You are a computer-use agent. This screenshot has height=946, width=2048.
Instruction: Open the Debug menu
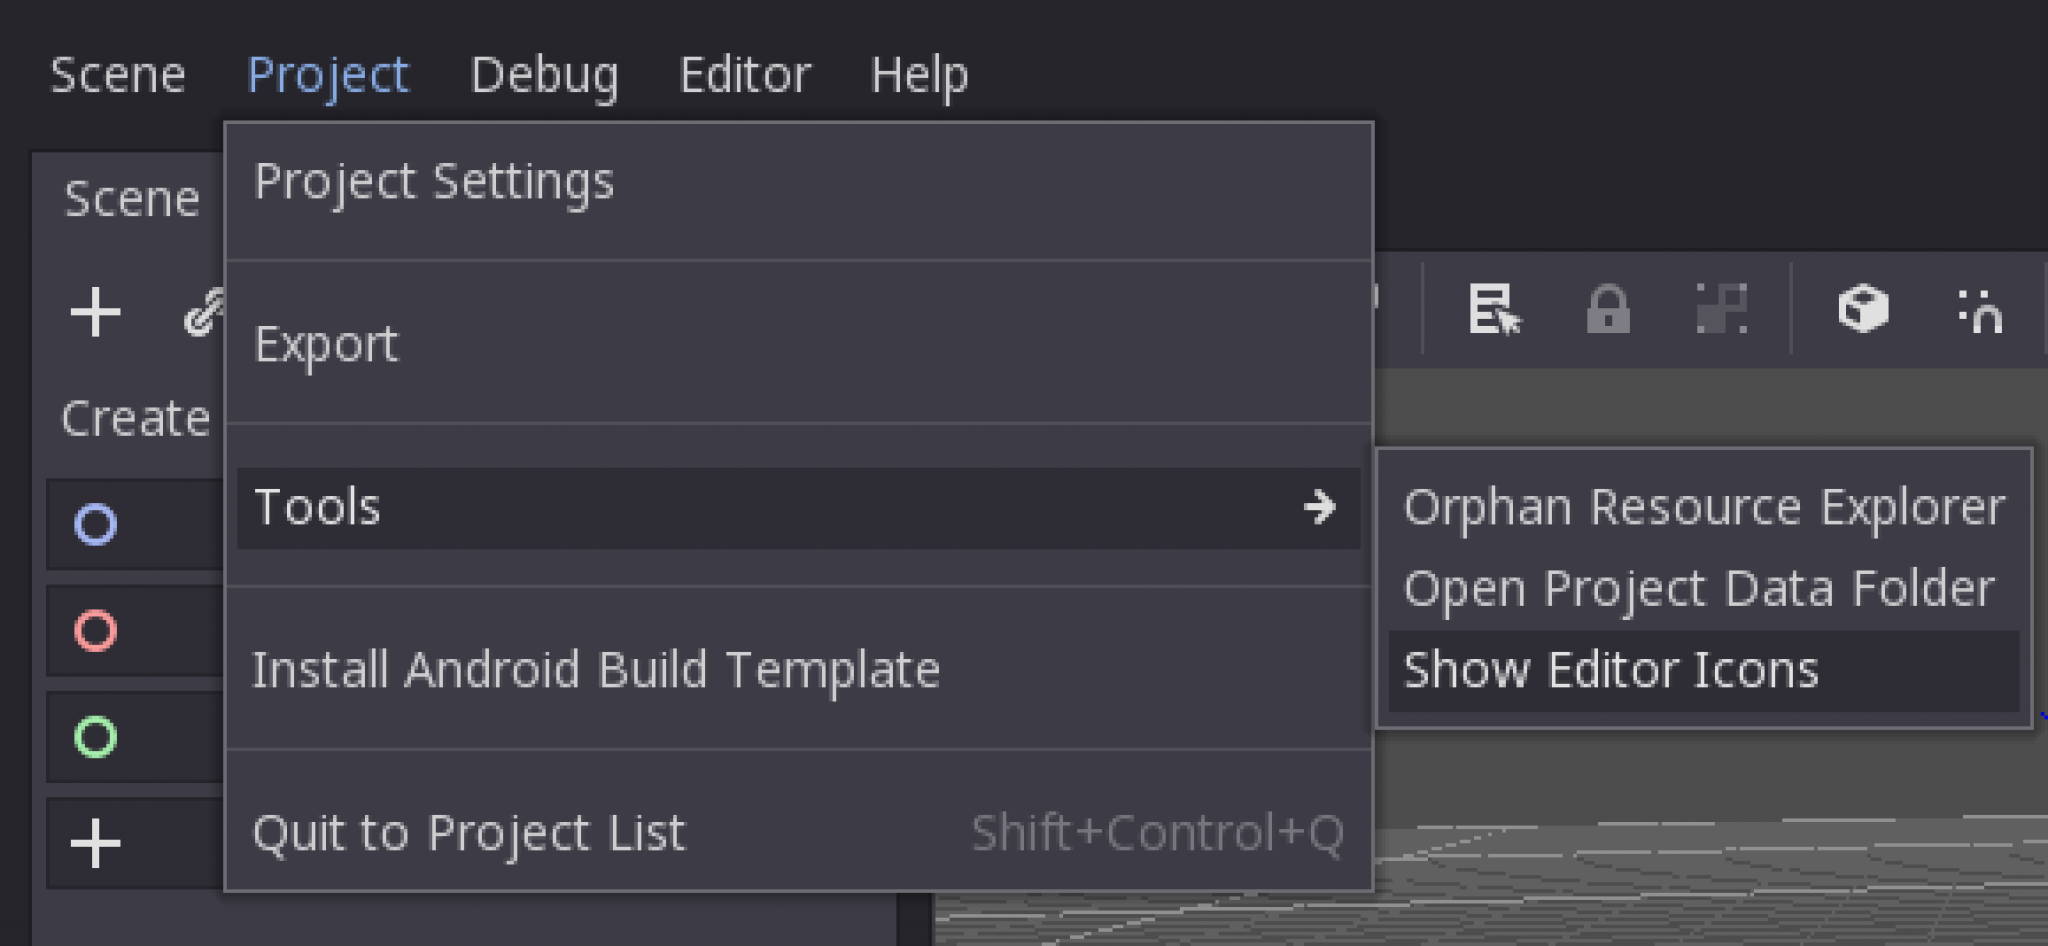tap(544, 75)
